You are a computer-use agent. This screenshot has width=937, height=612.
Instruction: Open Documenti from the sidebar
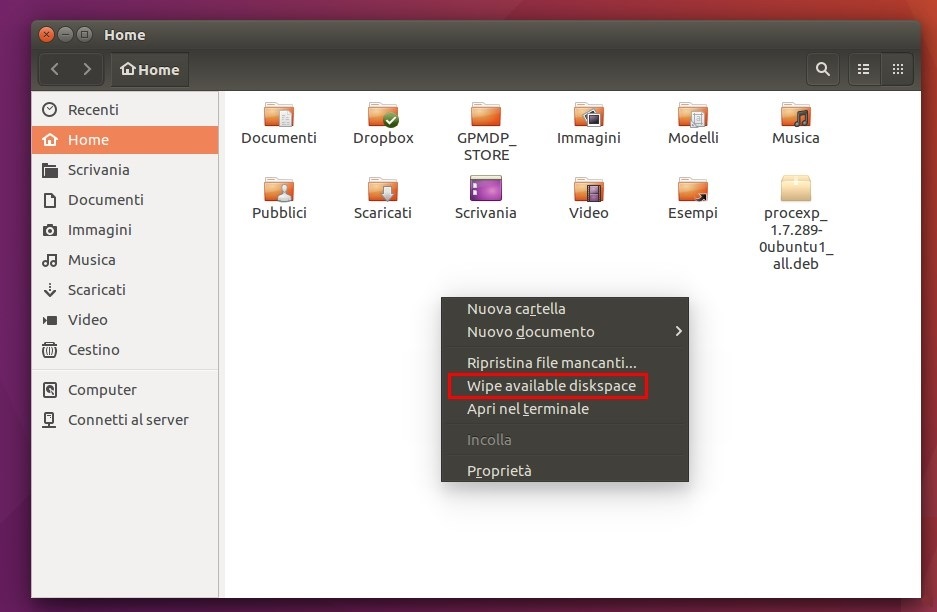tap(125, 200)
